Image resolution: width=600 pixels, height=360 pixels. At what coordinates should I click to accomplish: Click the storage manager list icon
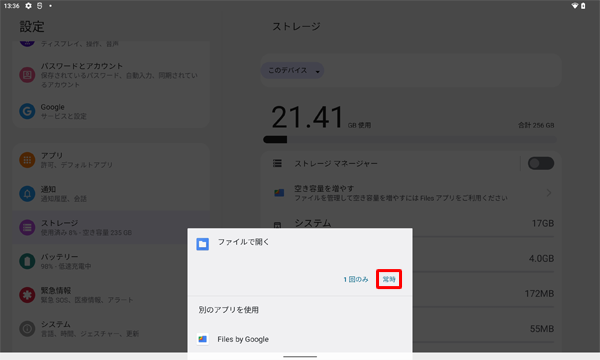tap(277, 163)
